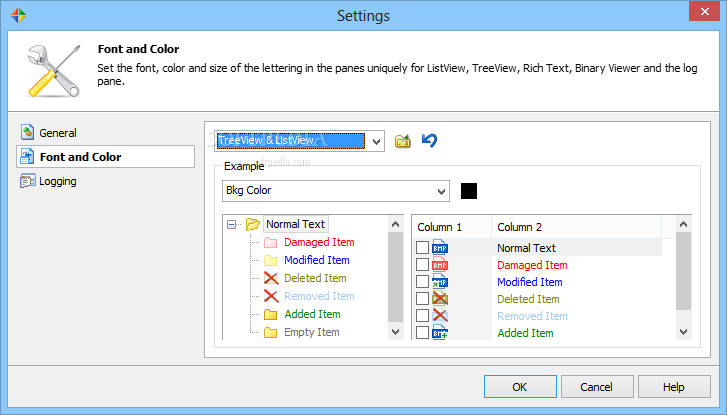The height and width of the screenshot is (415, 727).
Task: Click the red BMP icon in Damaged Item row
Action: [x=440, y=265]
